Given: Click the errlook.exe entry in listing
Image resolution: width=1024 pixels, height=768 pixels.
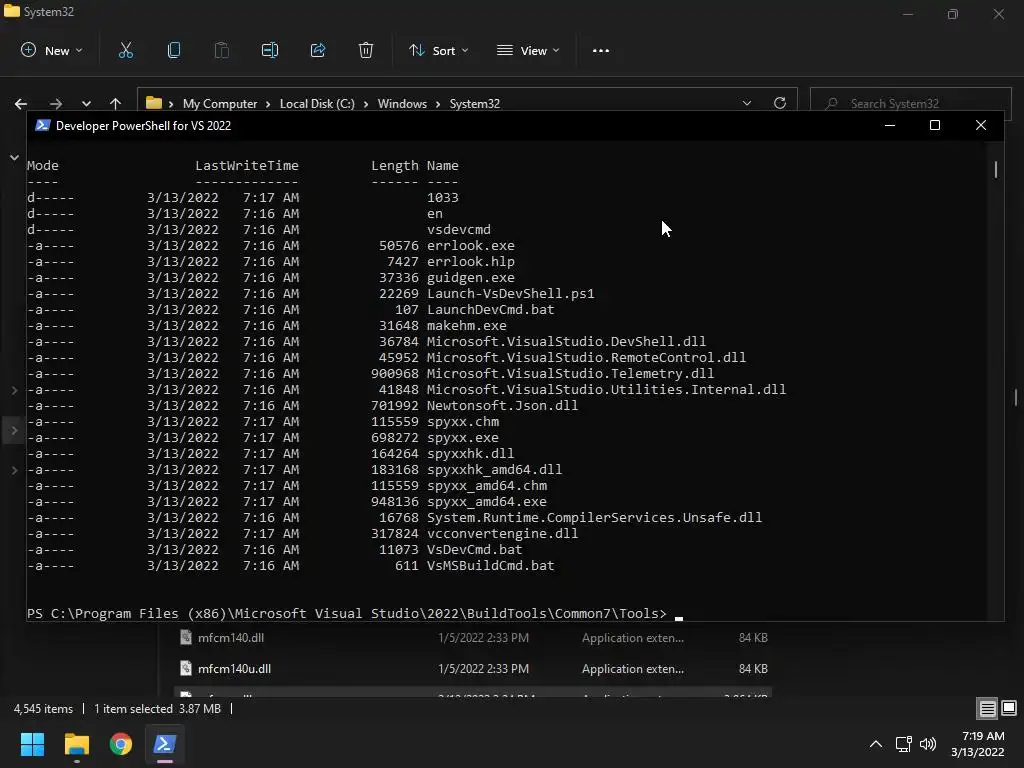Looking at the screenshot, I should [x=470, y=246].
